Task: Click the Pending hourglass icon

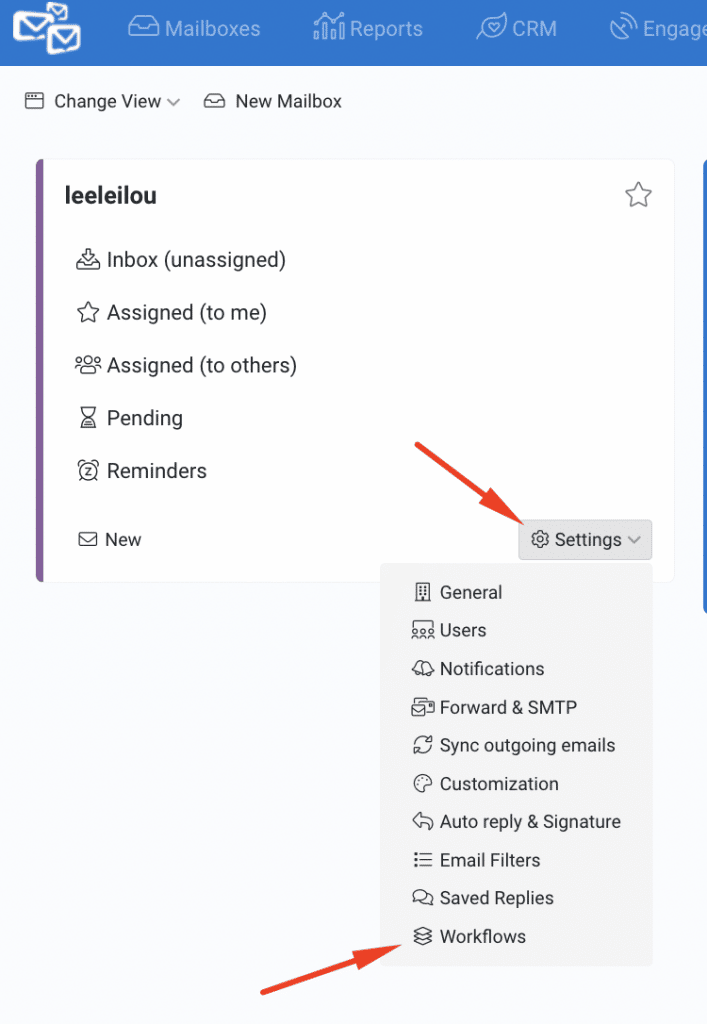Action: point(88,418)
